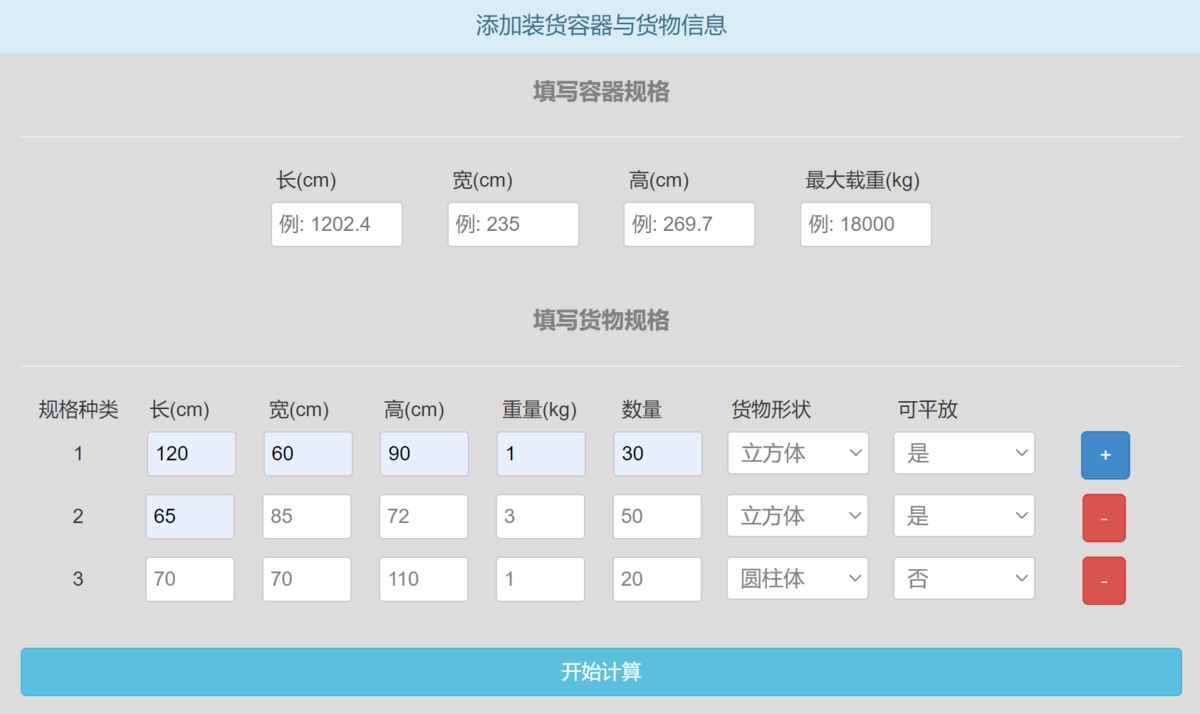1200x714 pixels.
Task: Open the 圆柱体 shape dropdown on row 3
Action: (x=798, y=579)
